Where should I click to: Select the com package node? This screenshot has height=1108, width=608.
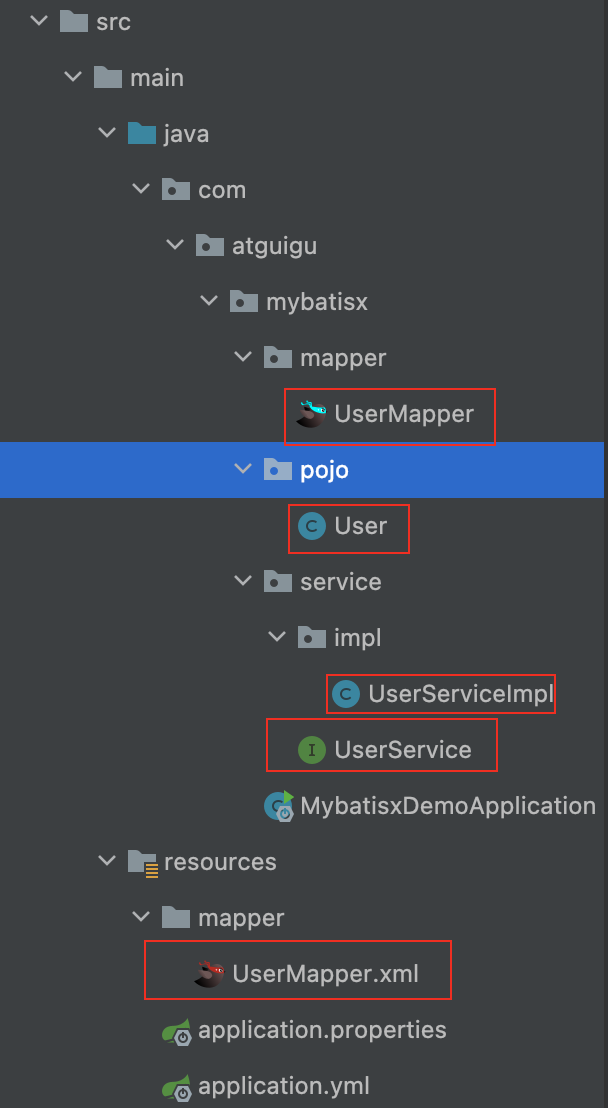point(204,190)
